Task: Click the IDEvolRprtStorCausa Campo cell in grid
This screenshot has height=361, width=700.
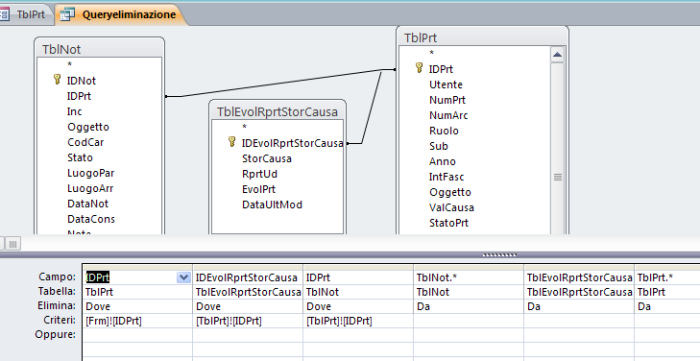Action: (x=248, y=277)
